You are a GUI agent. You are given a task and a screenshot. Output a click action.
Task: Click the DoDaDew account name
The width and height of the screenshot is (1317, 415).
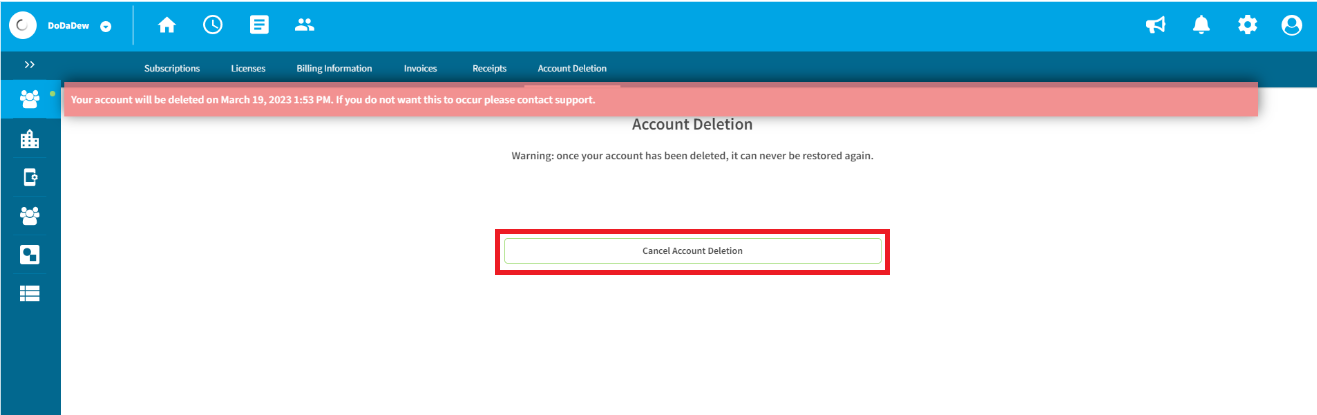68,27
